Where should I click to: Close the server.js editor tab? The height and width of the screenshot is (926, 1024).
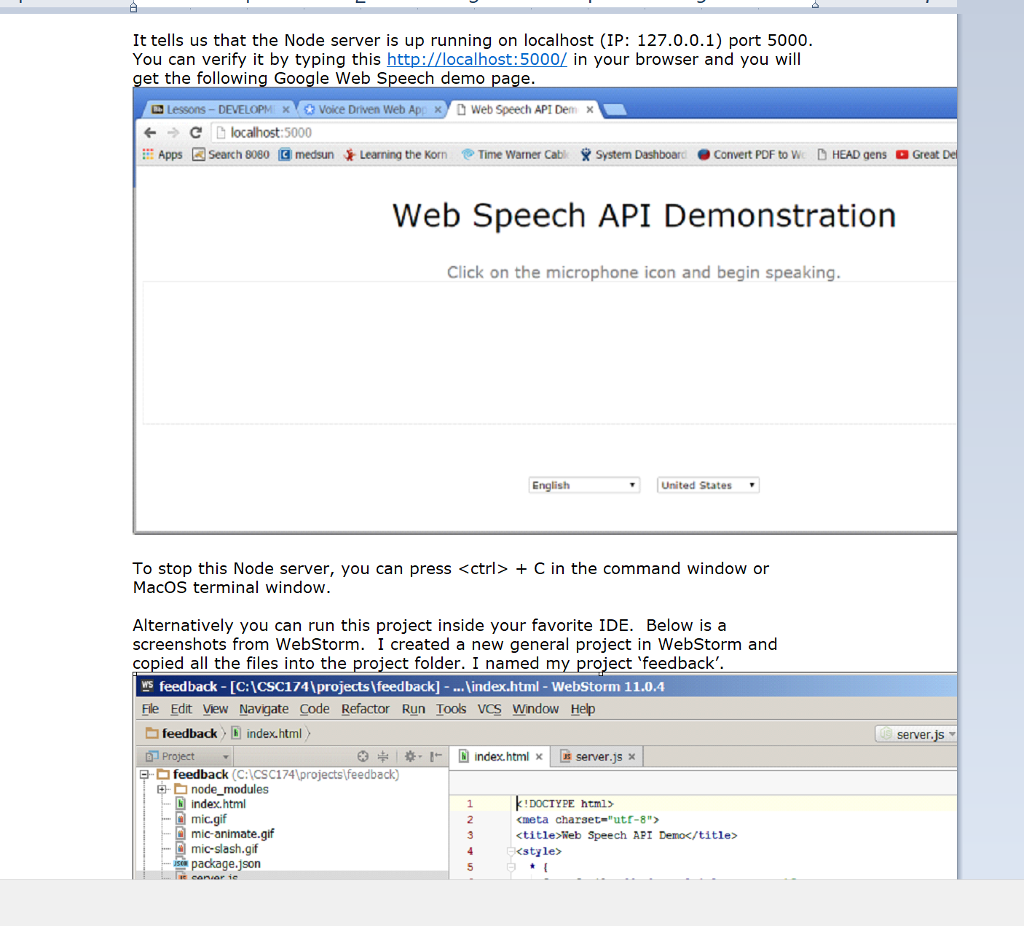click(x=632, y=757)
